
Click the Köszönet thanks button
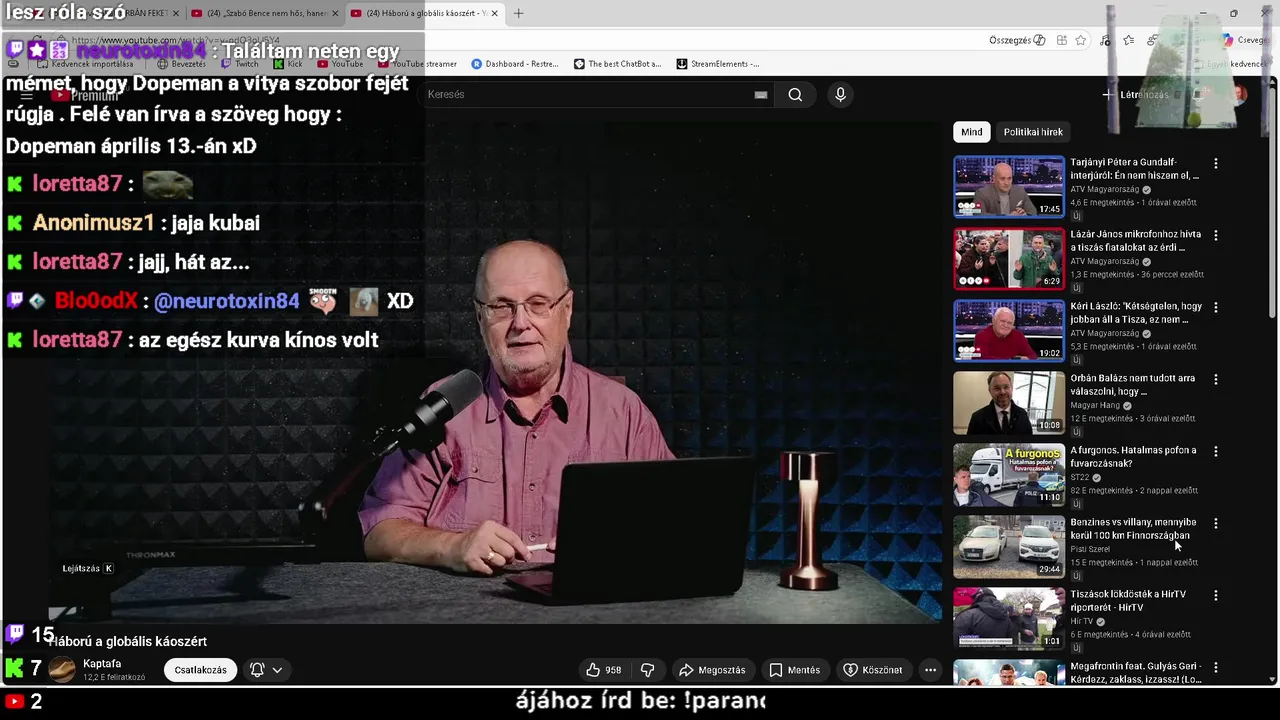pyautogui.click(x=873, y=670)
